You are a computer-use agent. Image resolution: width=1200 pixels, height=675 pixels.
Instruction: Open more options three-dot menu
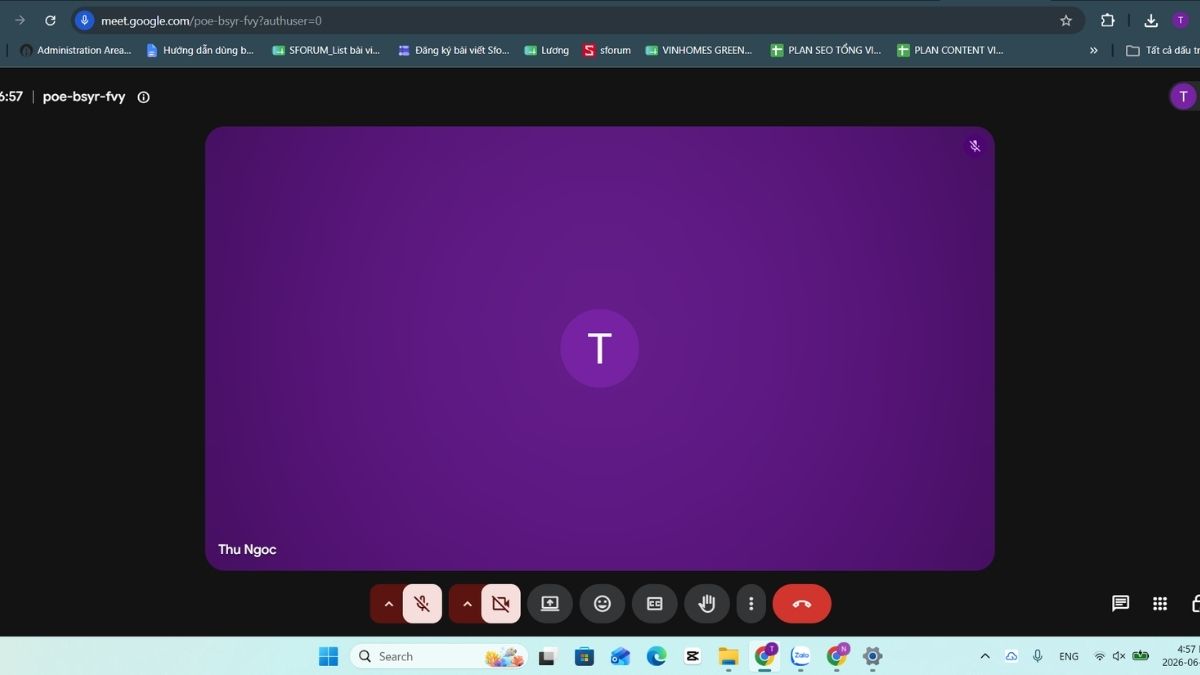tap(751, 604)
